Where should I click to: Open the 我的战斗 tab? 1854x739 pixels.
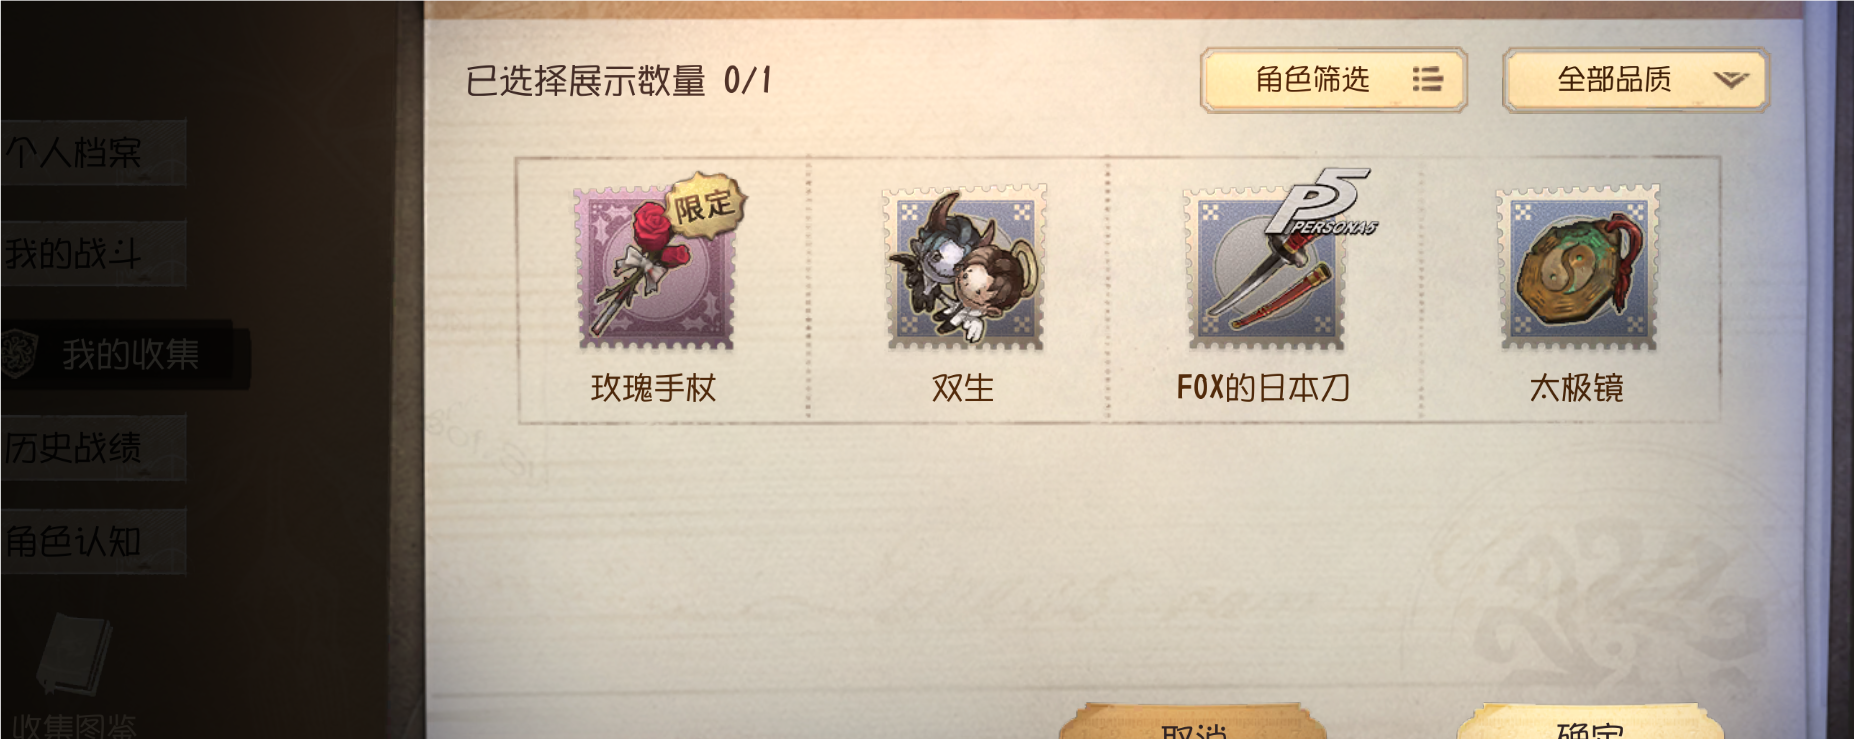pos(93,253)
